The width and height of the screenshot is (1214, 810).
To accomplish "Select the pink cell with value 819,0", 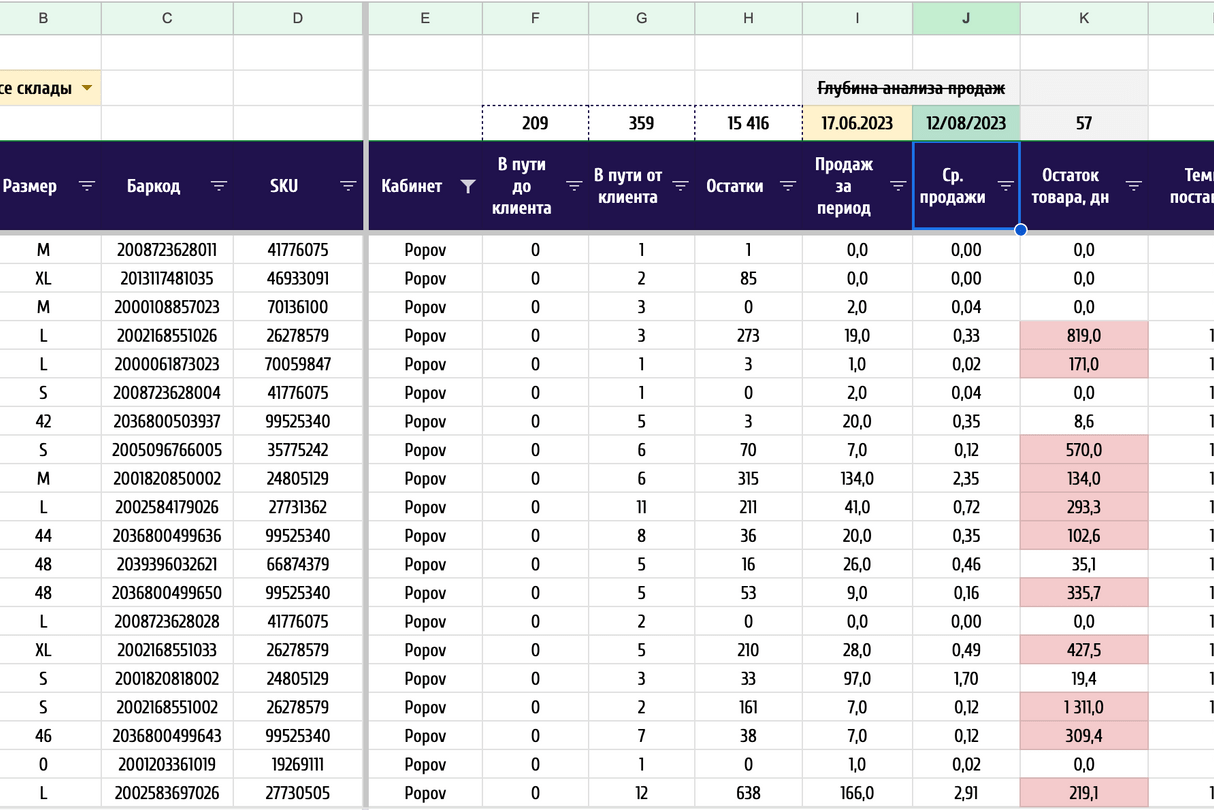I will click(1084, 336).
